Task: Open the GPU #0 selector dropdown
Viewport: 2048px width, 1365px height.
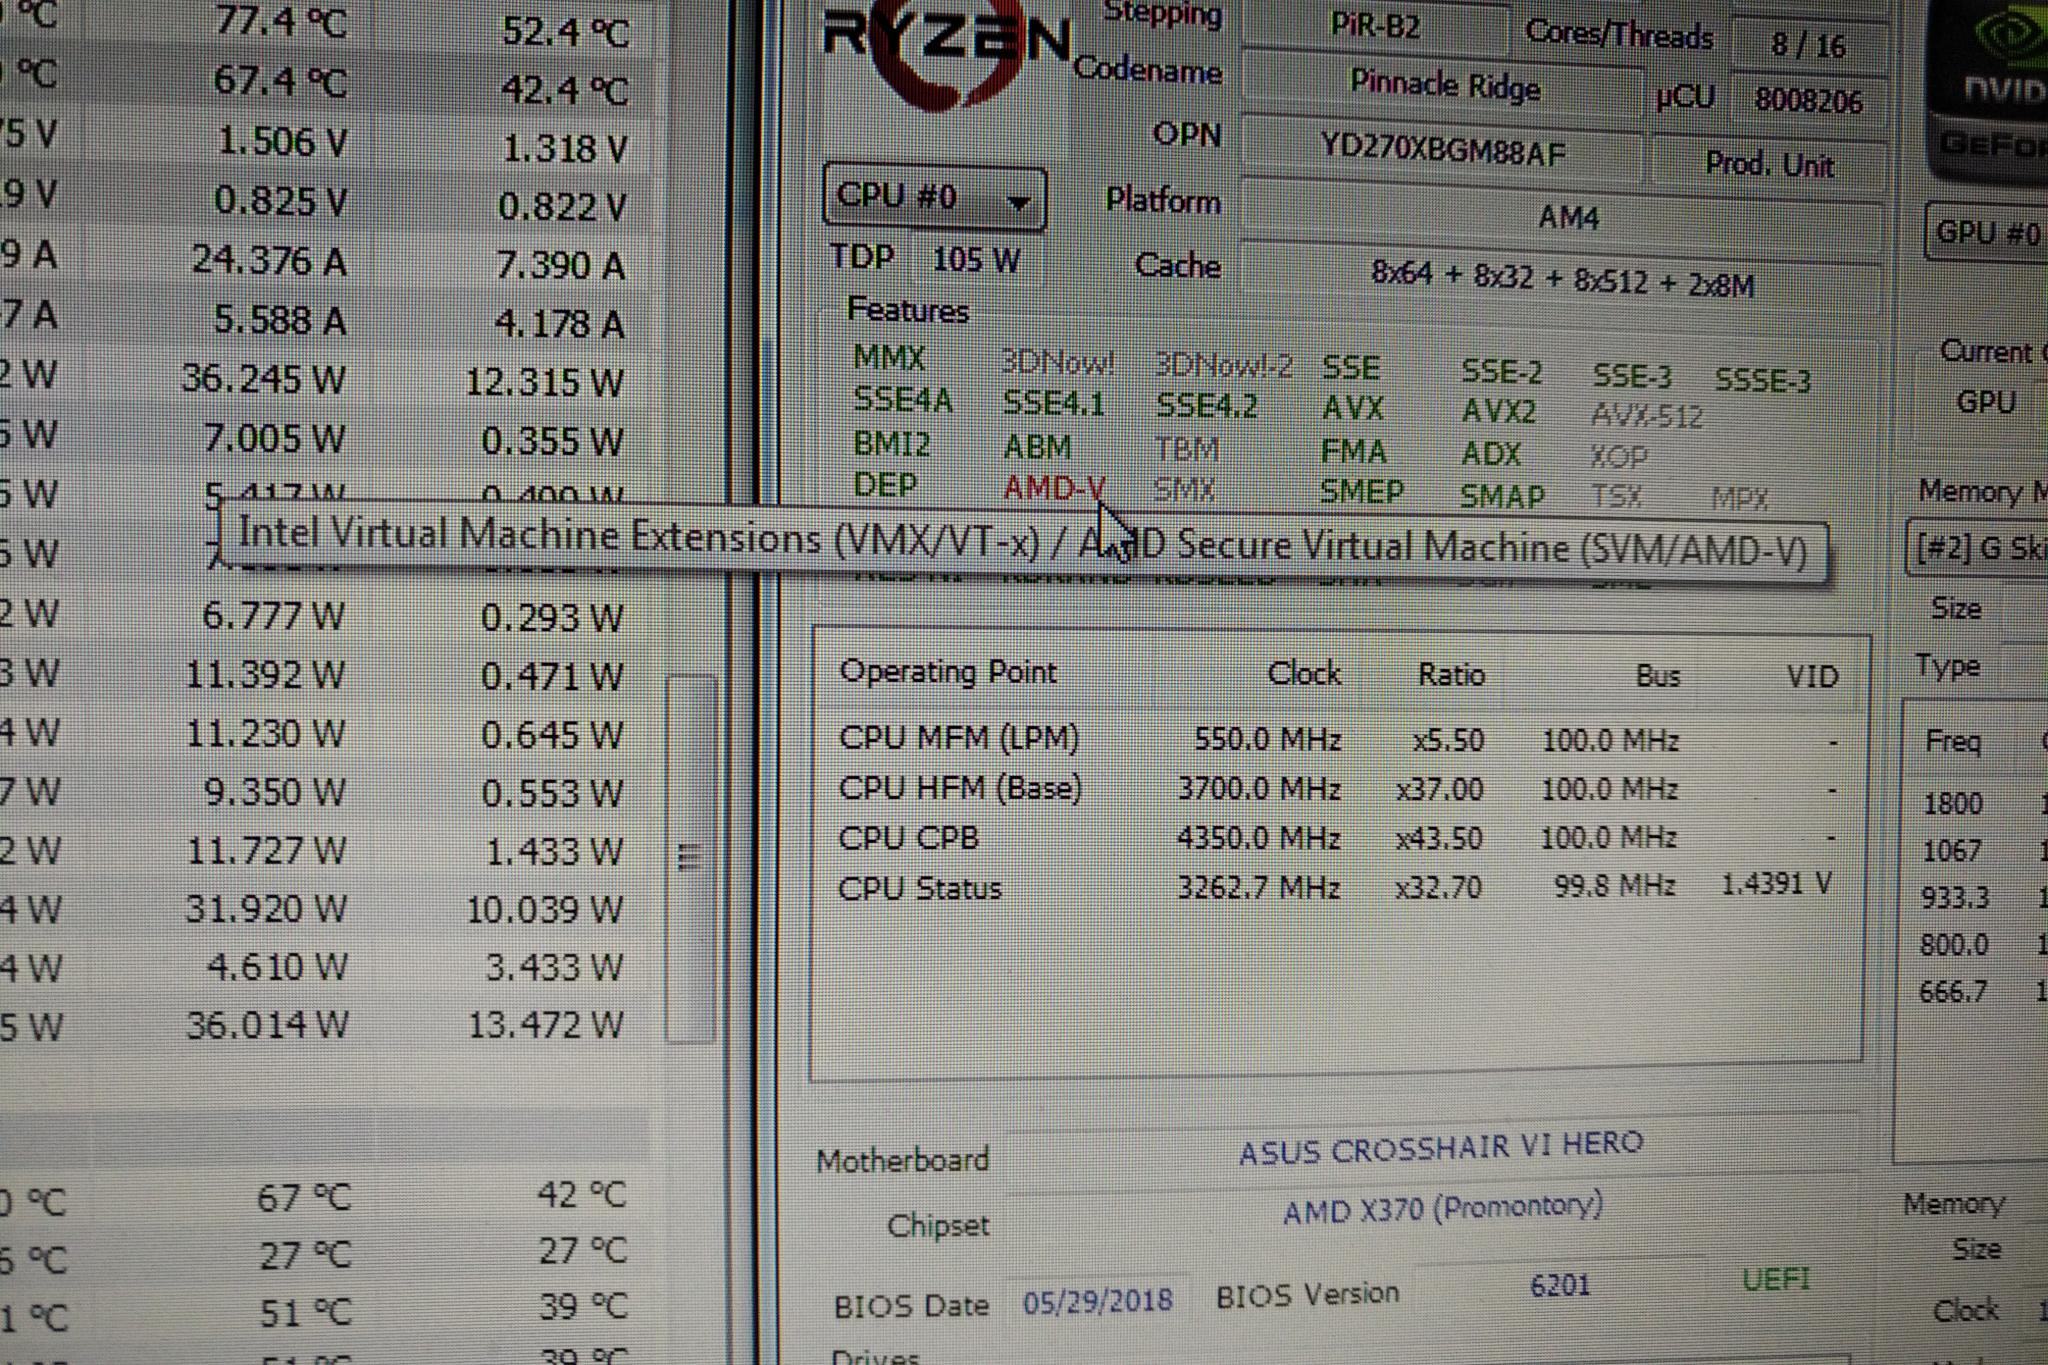Action: tap(1986, 233)
